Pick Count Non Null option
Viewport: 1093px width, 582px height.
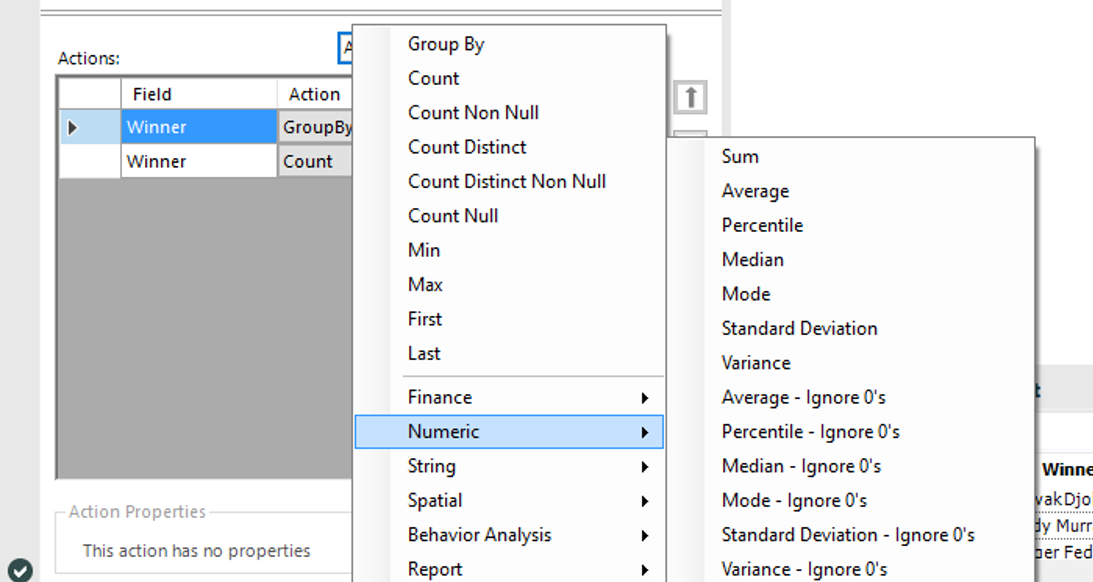(473, 113)
